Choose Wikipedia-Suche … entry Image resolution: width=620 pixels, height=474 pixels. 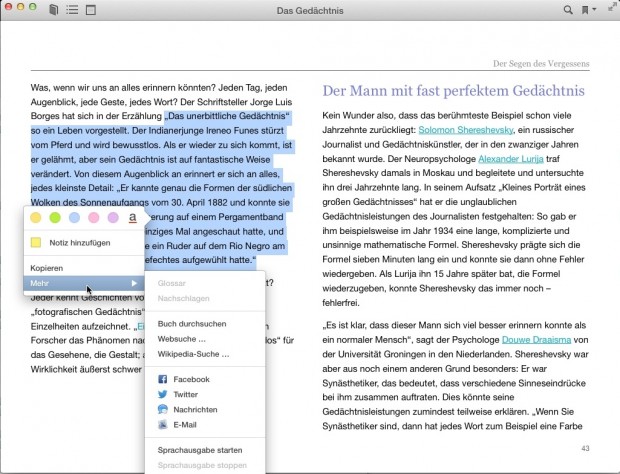(x=193, y=354)
